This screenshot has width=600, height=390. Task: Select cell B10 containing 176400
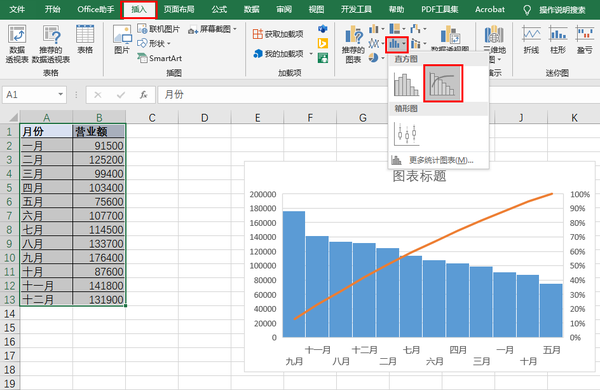point(99,258)
